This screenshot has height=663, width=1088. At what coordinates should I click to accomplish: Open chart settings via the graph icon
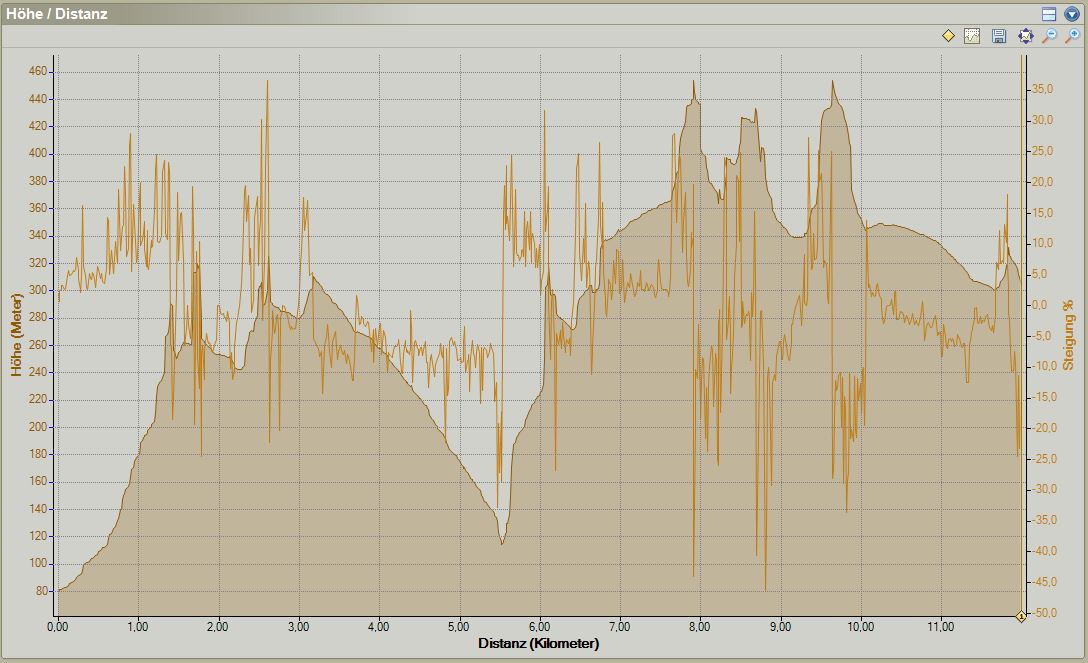[x=971, y=36]
